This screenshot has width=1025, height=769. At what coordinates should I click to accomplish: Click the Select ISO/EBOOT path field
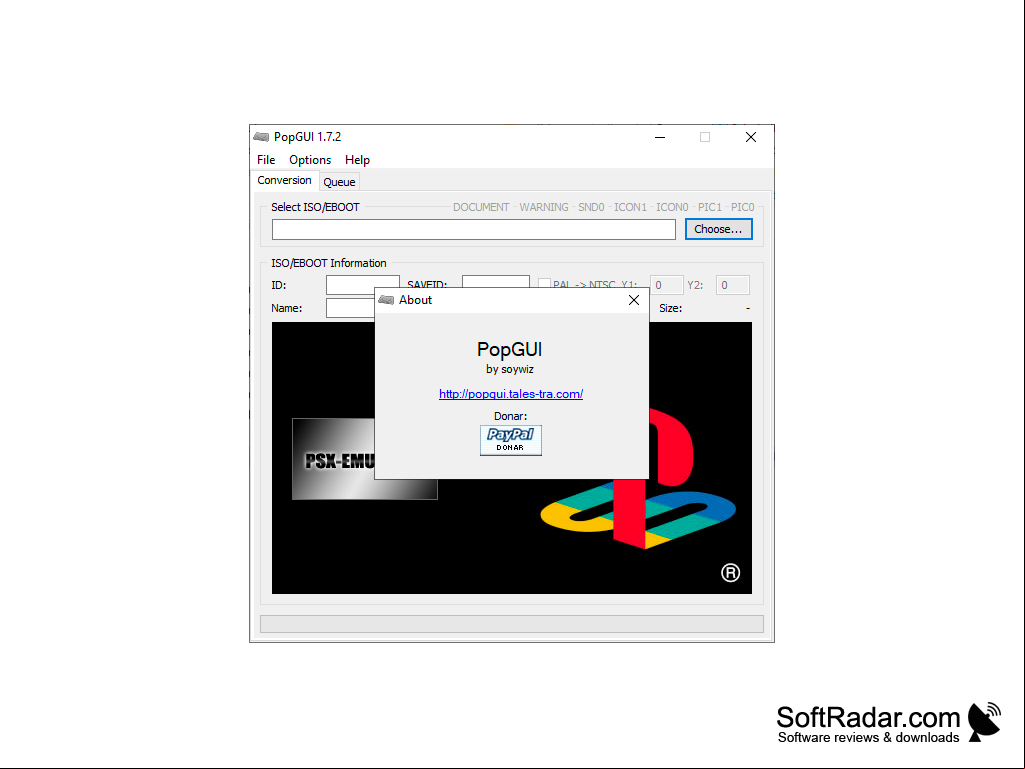pos(474,230)
